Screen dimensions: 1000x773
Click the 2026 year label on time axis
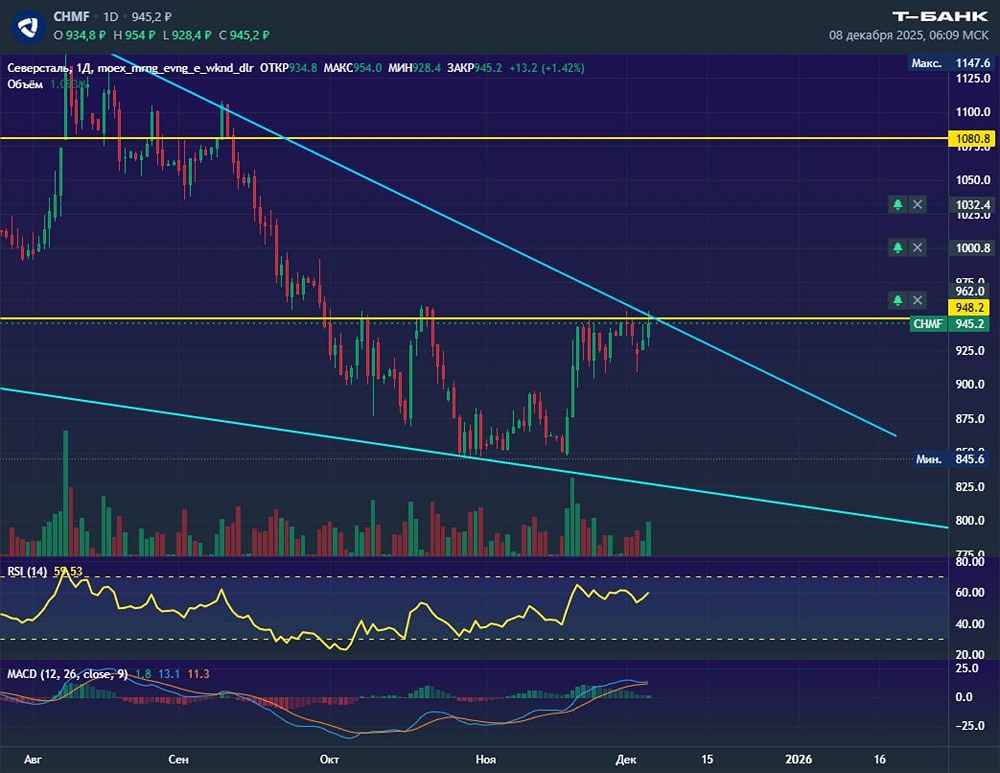pos(798,759)
